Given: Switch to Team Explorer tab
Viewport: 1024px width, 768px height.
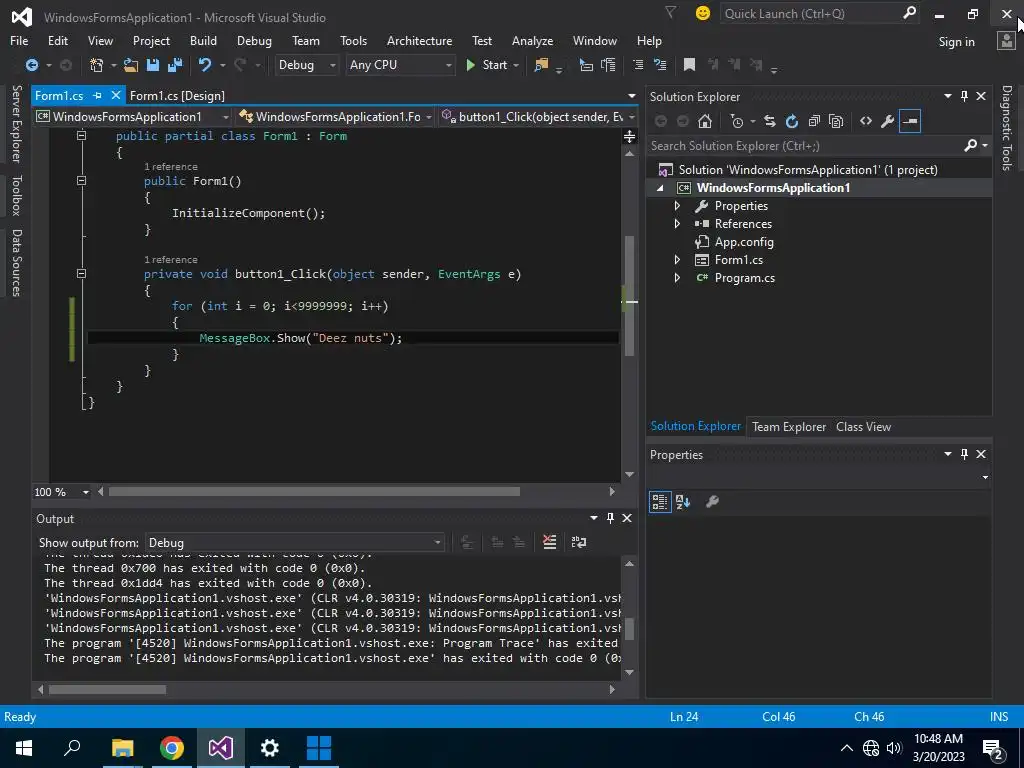Looking at the screenshot, I should pyautogui.click(x=789, y=426).
